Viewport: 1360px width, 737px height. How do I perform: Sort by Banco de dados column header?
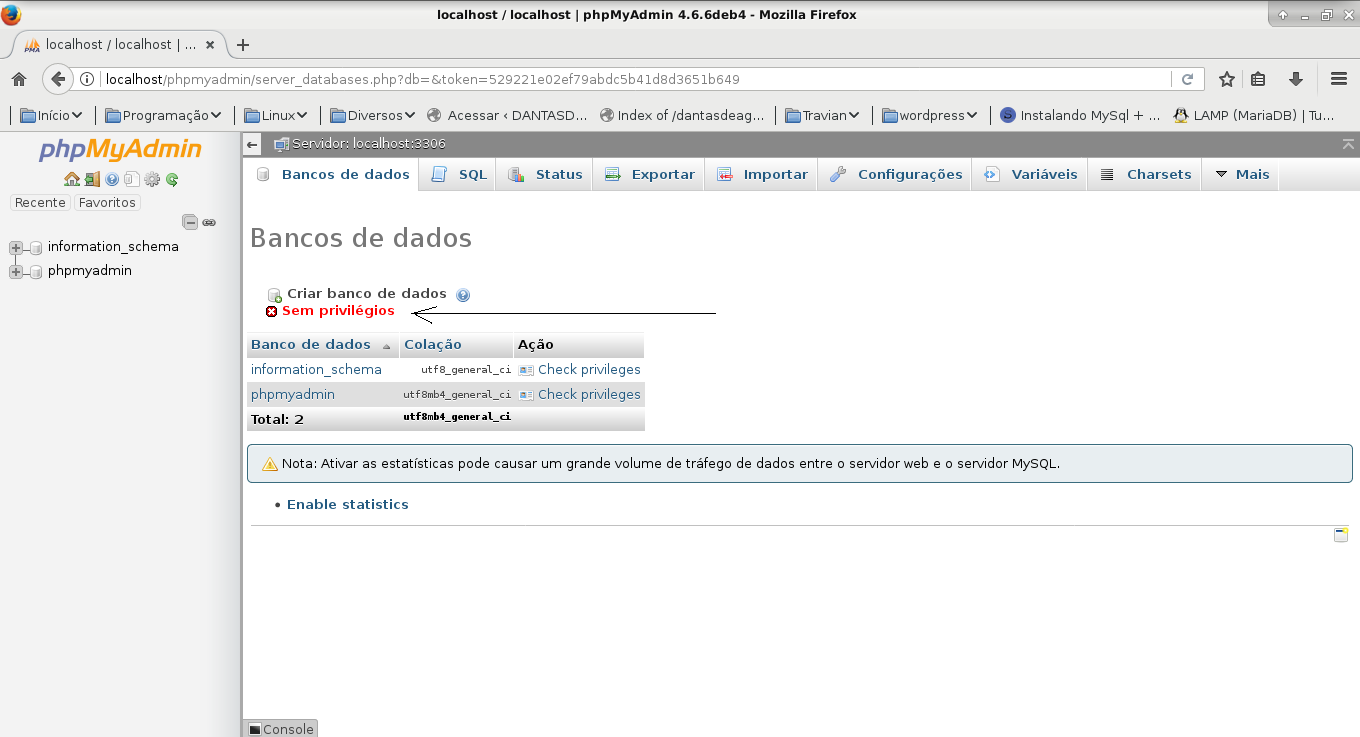click(x=311, y=345)
